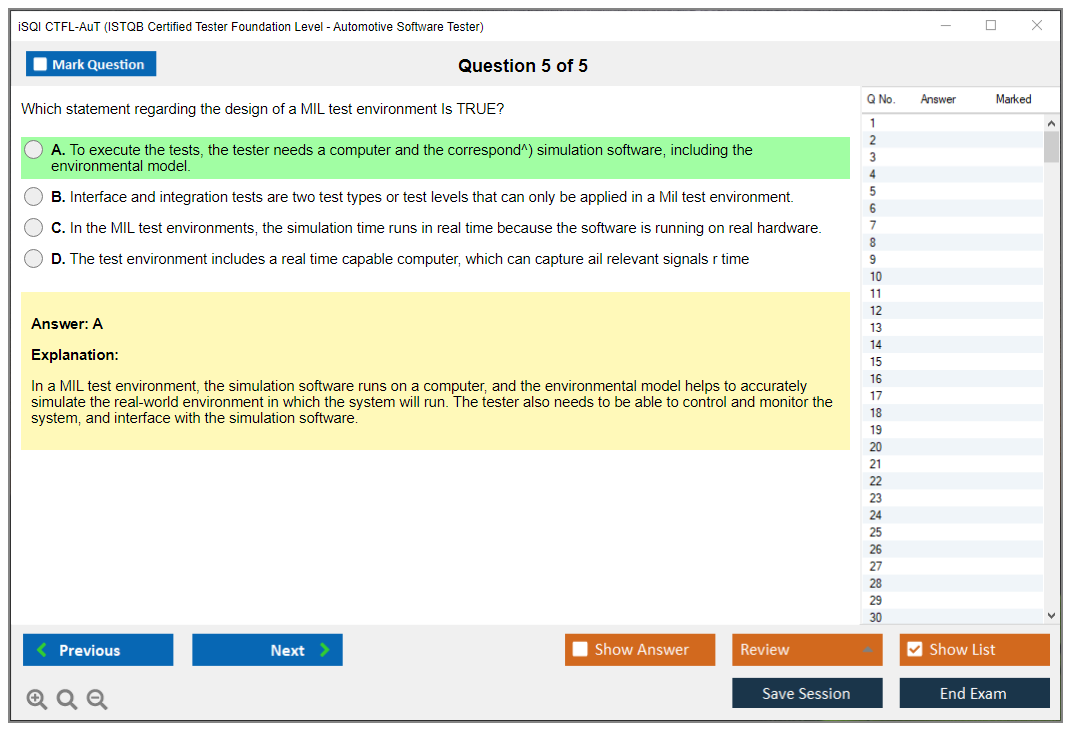The image size is (1075, 735).
Task: Advance with the Next button
Action: pyautogui.click(x=267, y=650)
